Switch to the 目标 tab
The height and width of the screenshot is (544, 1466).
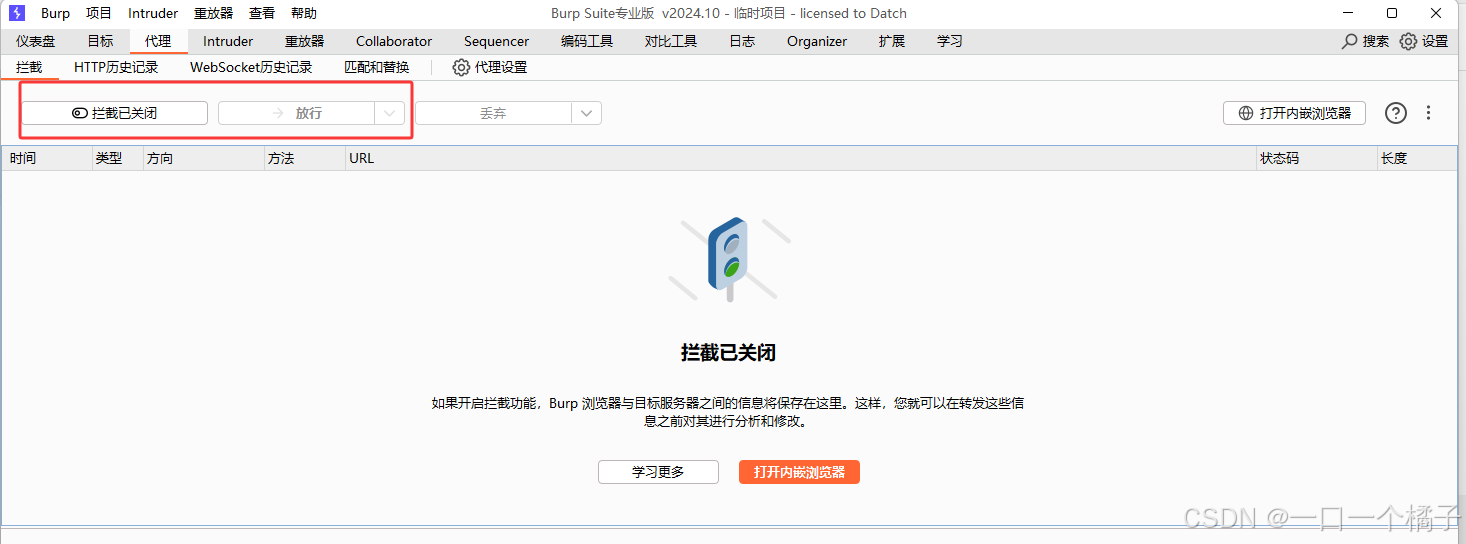coord(100,41)
